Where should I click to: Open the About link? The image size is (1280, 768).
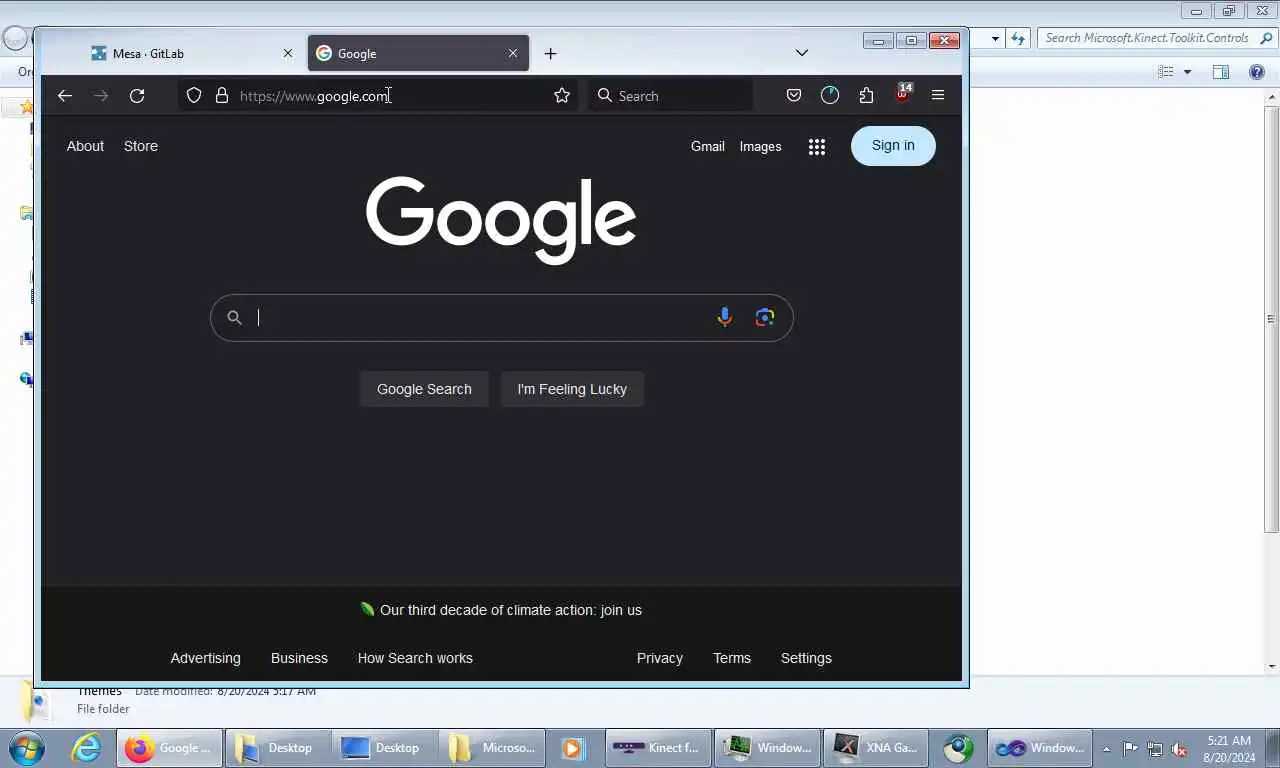pyautogui.click(x=85, y=146)
